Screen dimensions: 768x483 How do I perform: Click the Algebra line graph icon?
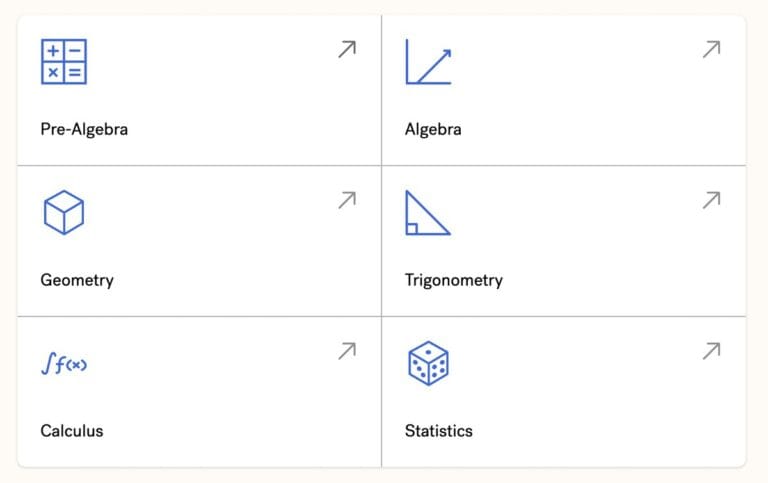click(x=428, y=61)
